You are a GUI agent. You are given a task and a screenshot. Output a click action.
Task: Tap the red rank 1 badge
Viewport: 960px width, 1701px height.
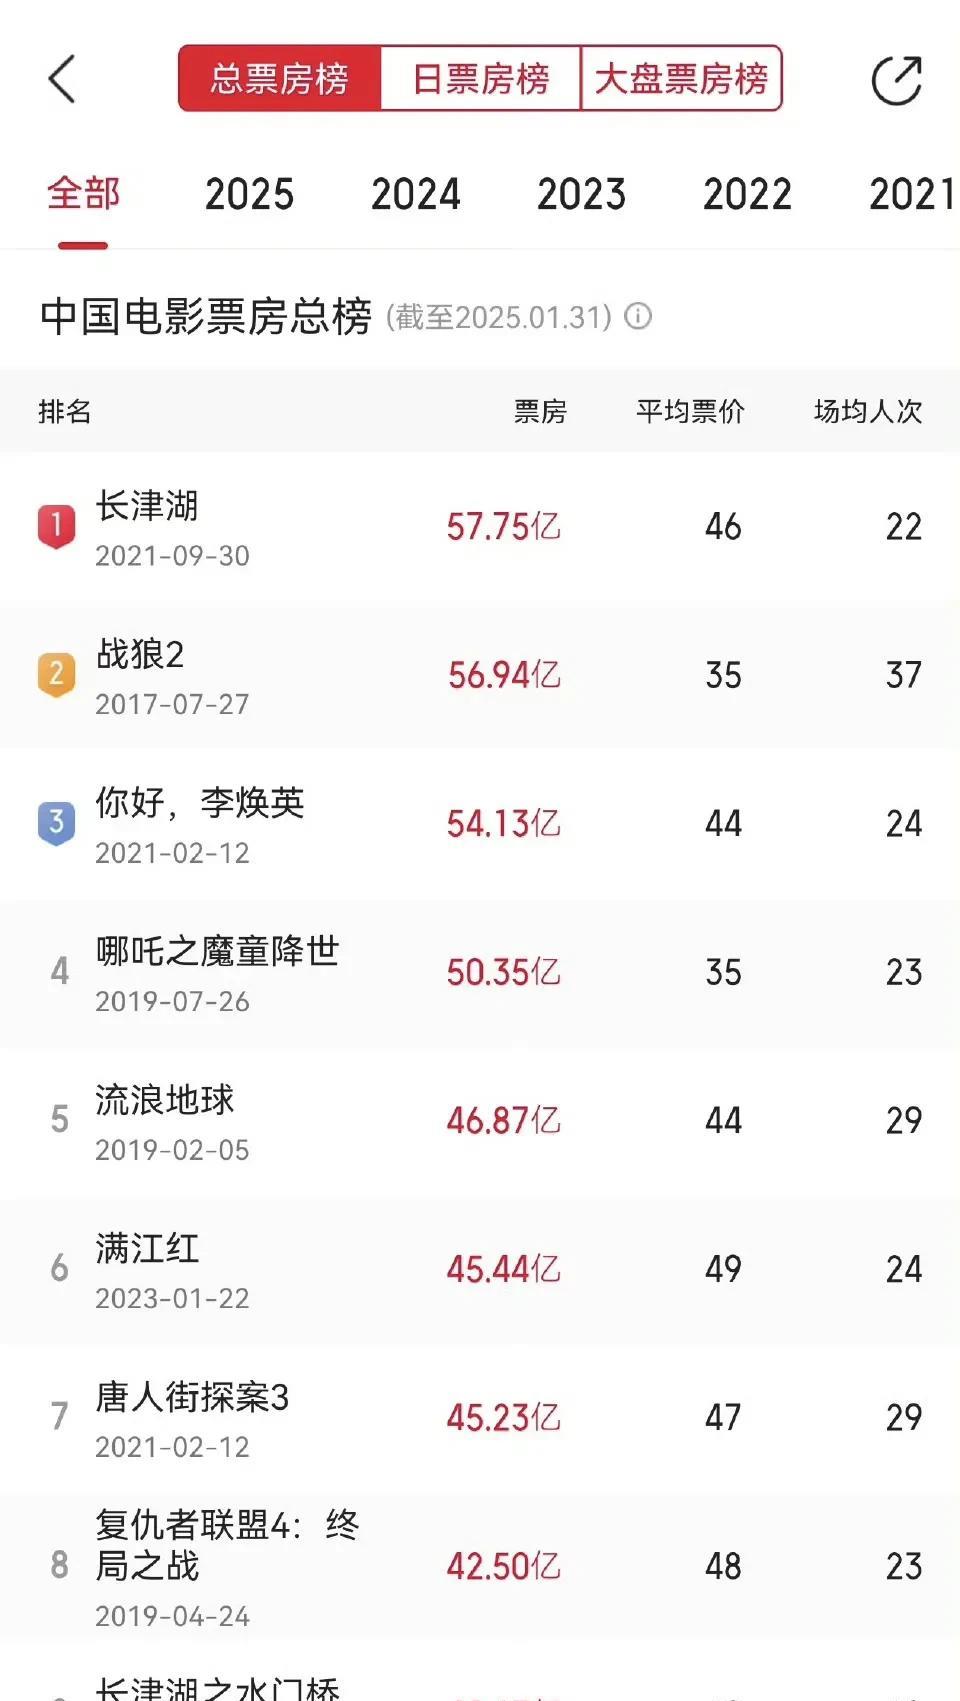pos(57,526)
